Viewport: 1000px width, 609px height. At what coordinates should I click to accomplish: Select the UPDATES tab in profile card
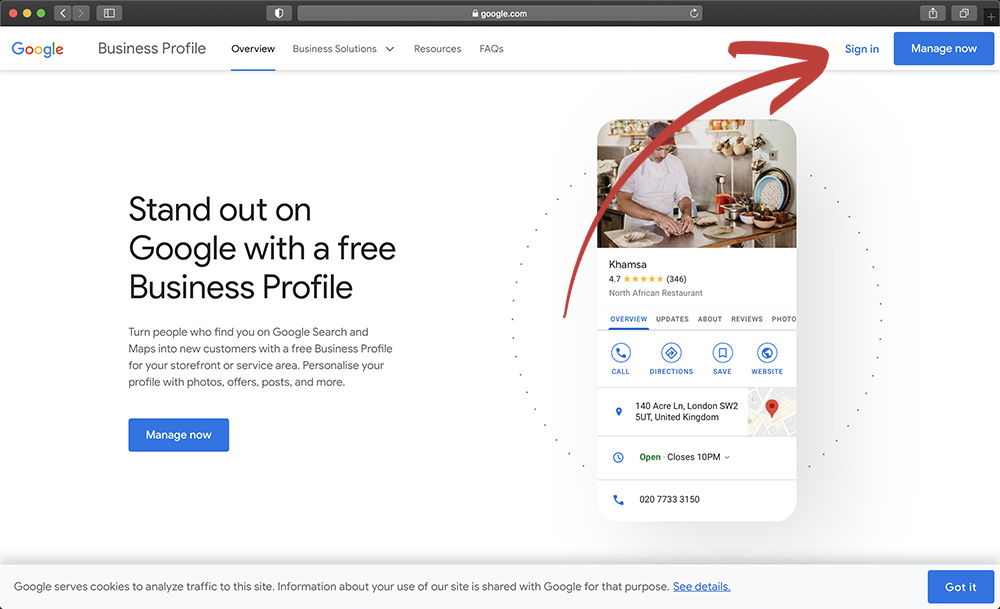[x=672, y=319]
